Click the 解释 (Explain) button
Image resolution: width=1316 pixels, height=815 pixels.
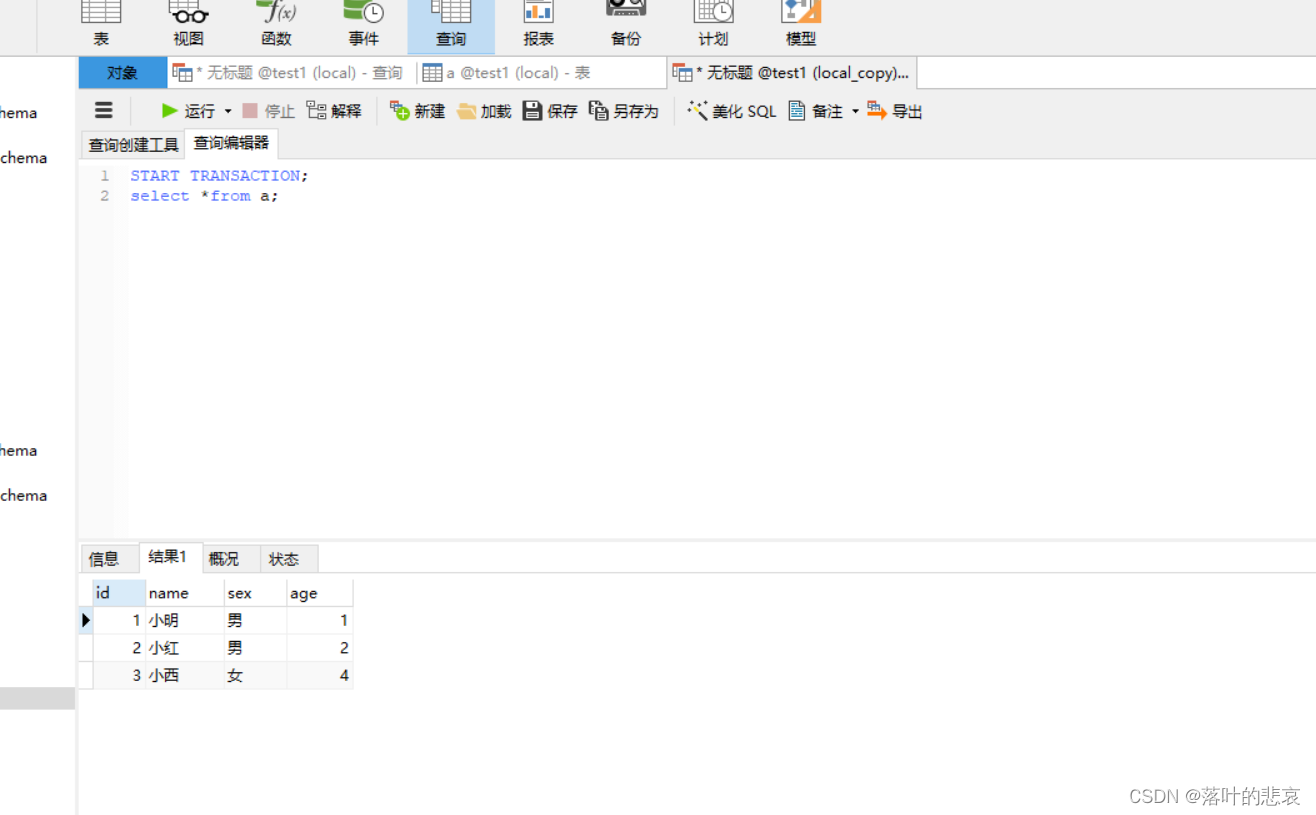pyautogui.click(x=334, y=111)
